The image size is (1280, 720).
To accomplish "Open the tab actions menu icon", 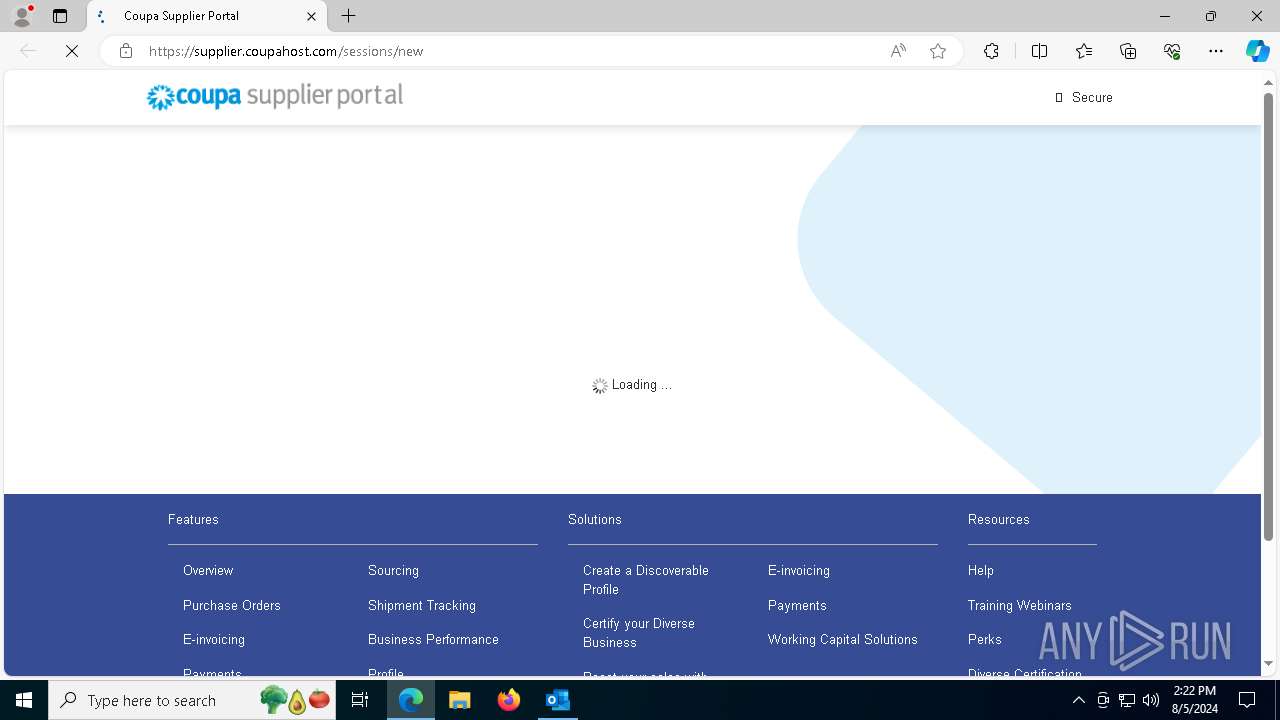I will pos(60,16).
